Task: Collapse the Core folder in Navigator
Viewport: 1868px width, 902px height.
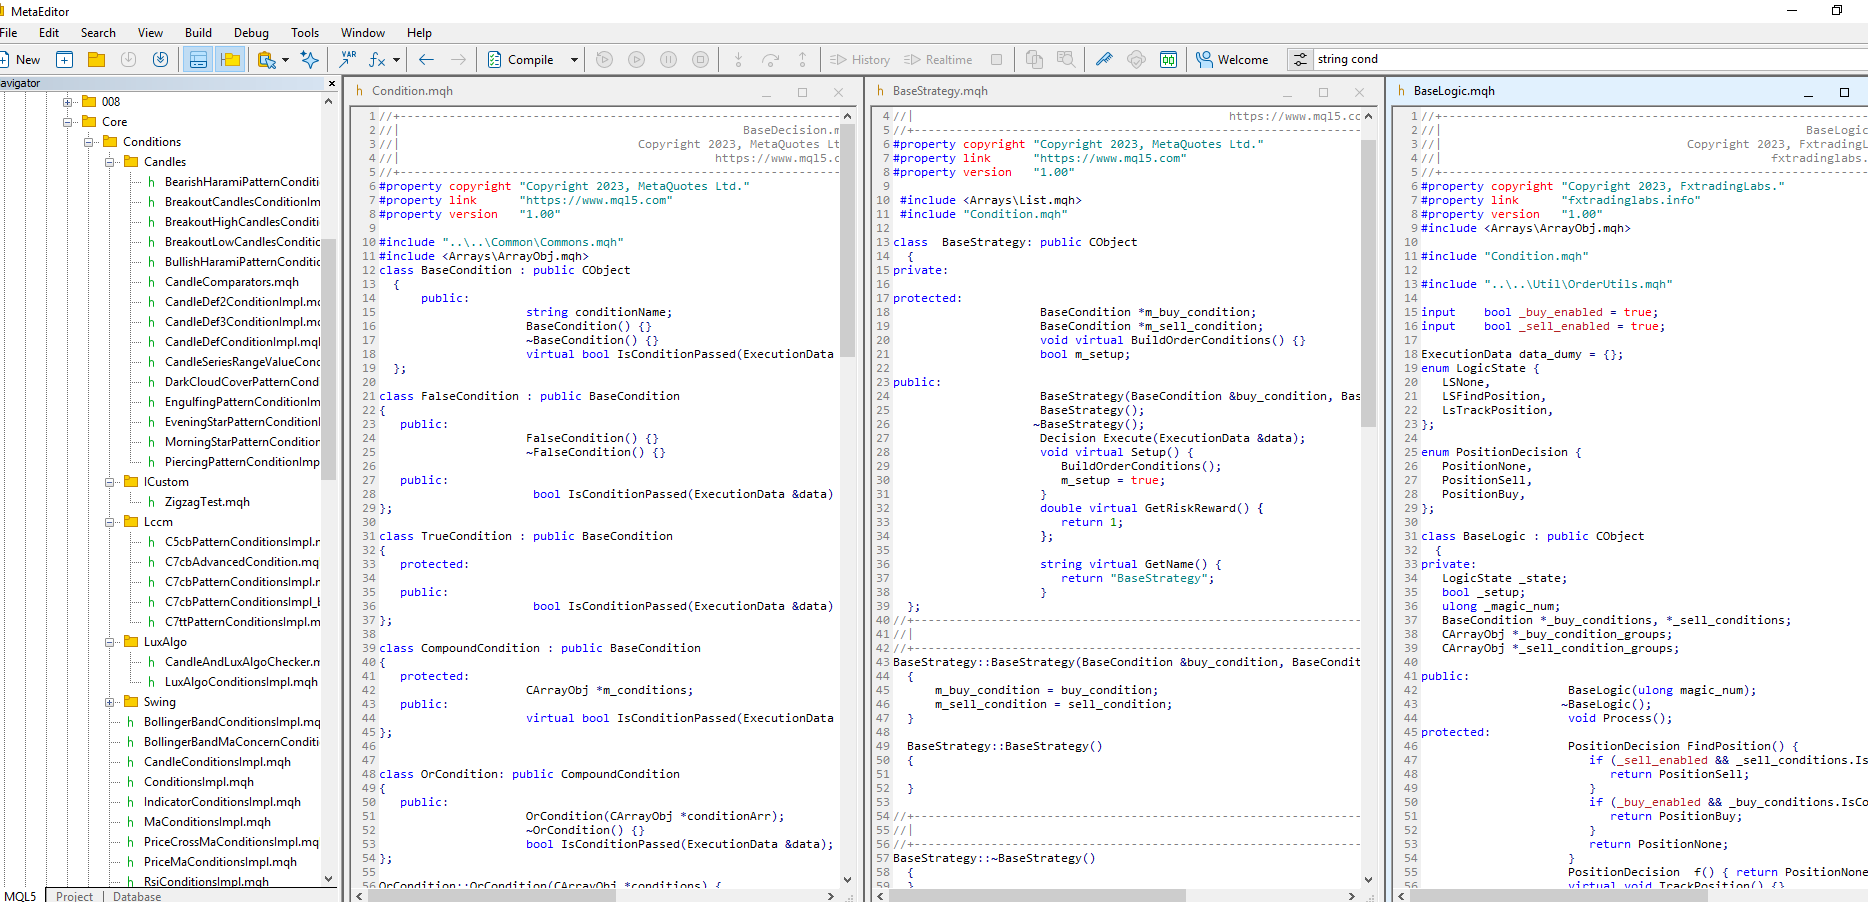Action: (x=68, y=122)
